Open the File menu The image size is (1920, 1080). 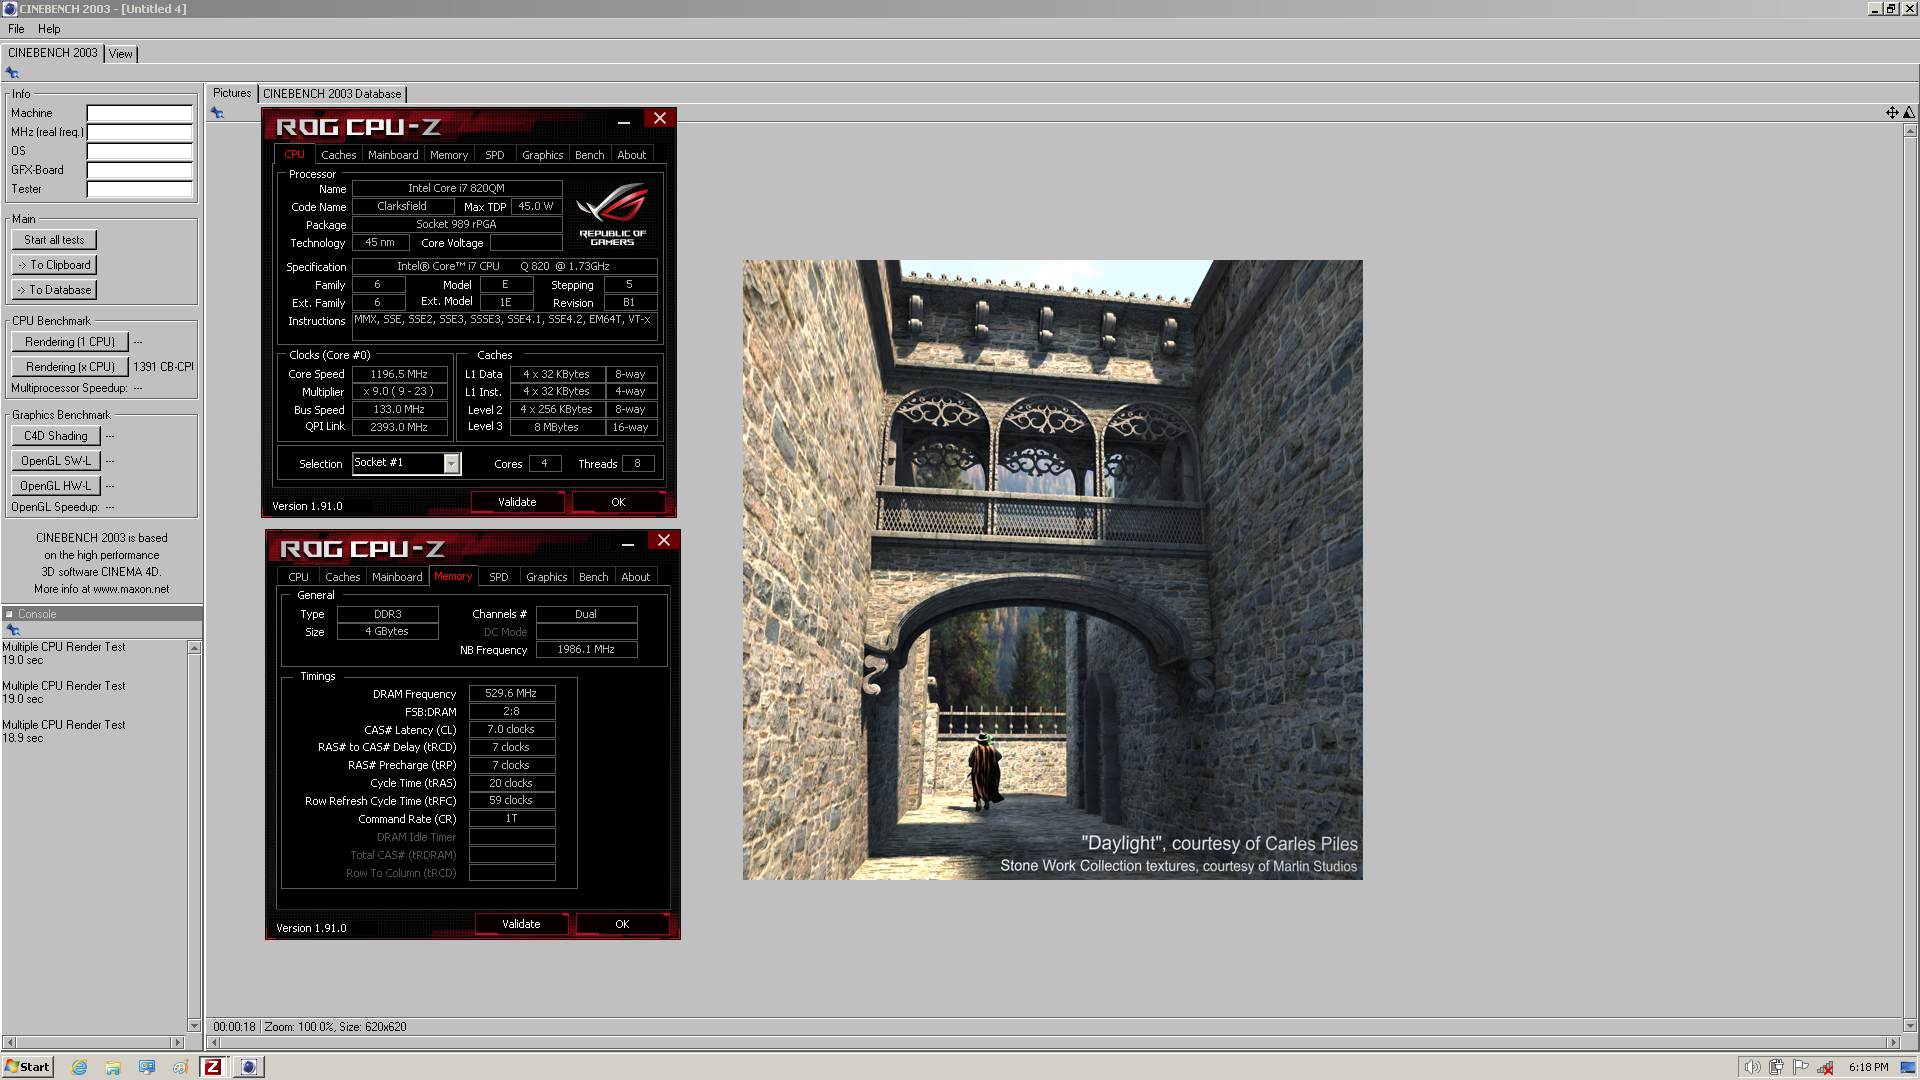16,29
